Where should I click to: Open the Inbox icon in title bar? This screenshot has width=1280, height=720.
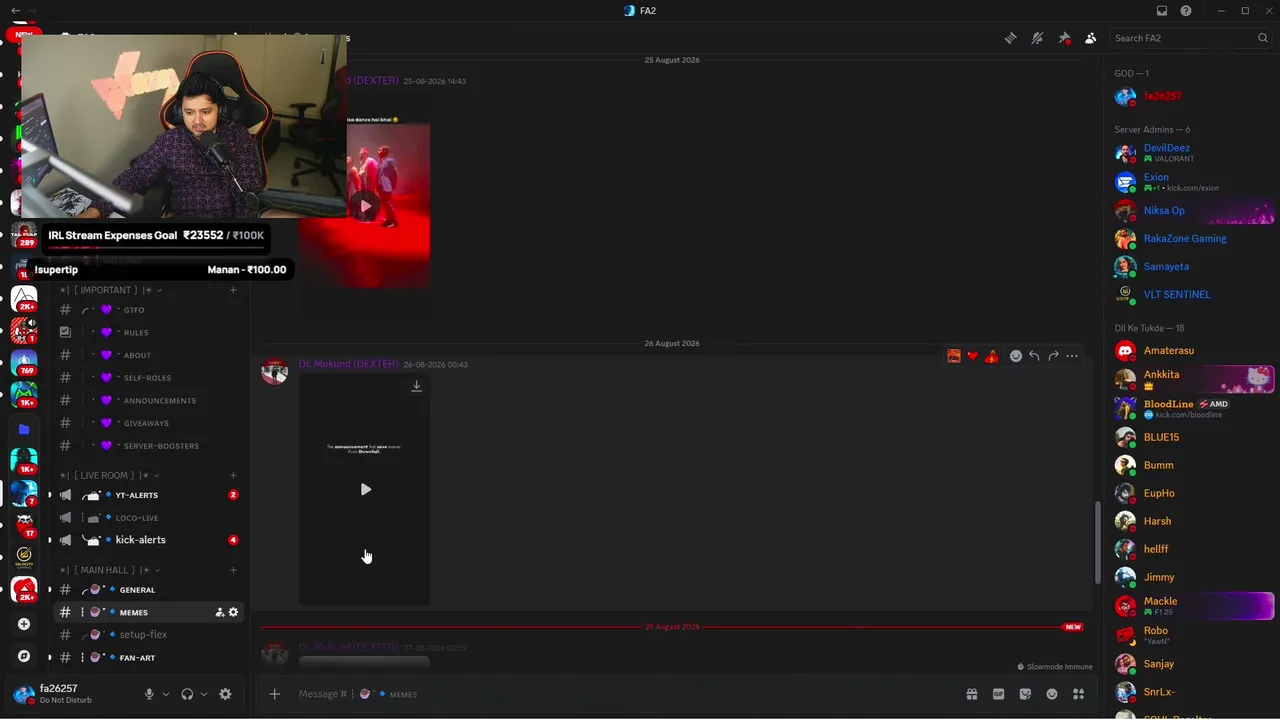click(x=1162, y=11)
